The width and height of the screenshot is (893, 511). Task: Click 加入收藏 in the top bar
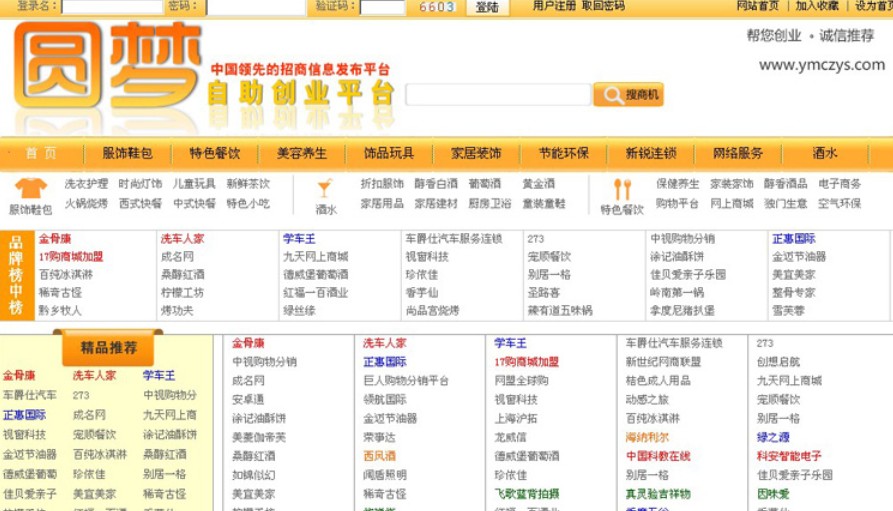pyautogui.click(x=817, y=6)
